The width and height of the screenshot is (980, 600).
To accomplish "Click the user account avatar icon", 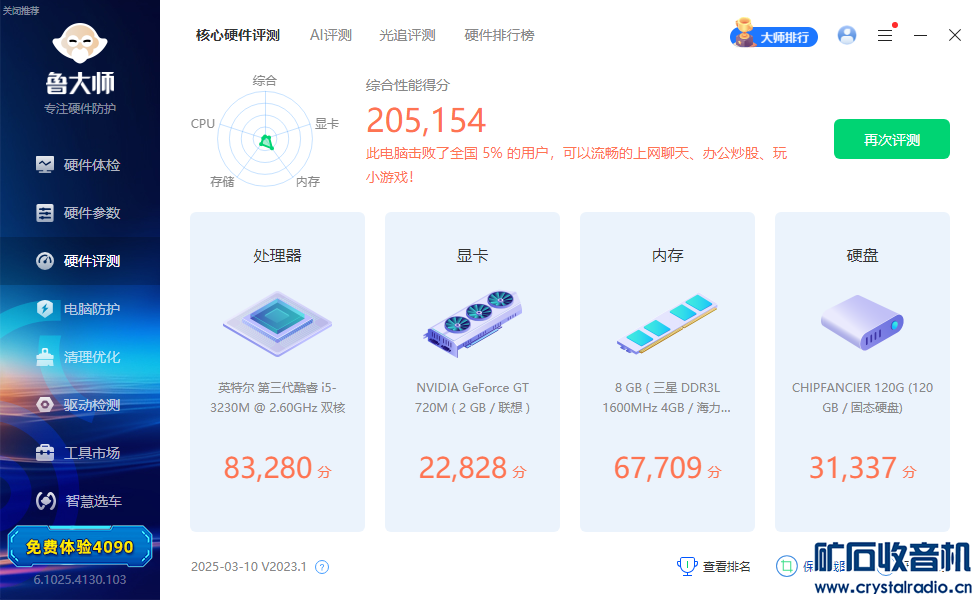I will pyautogui.click(x=847, y=35).
